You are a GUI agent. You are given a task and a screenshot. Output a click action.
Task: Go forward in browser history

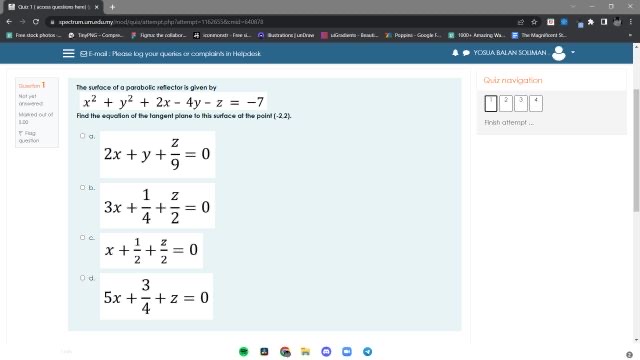tap(22, 22)
